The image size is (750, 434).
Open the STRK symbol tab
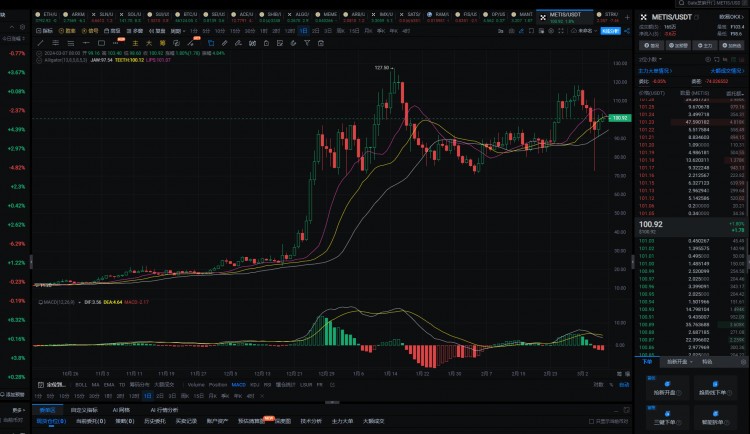click(607, 17)
